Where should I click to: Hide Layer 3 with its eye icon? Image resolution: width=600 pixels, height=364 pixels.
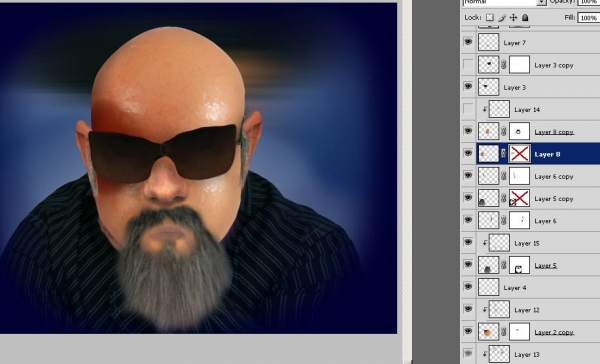pos(468,87)
